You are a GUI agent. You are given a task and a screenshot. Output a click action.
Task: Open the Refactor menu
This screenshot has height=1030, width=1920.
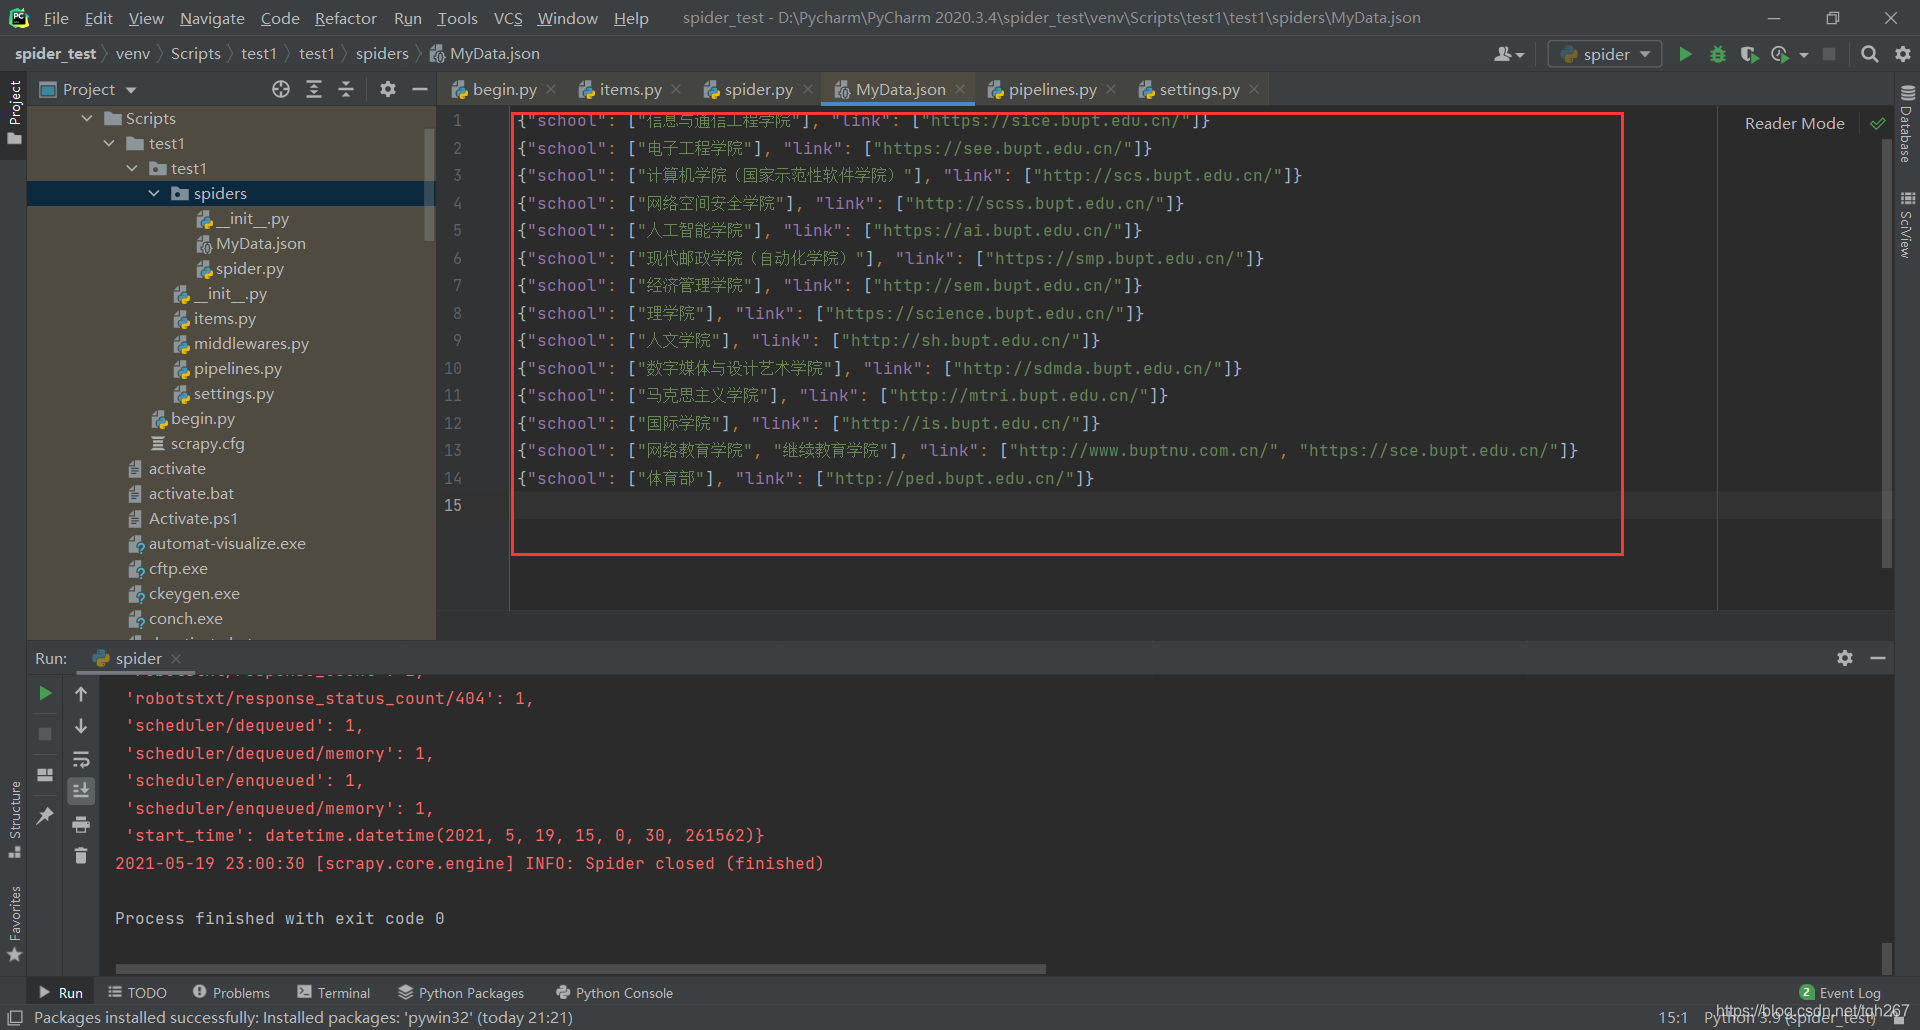coord(345,18)
